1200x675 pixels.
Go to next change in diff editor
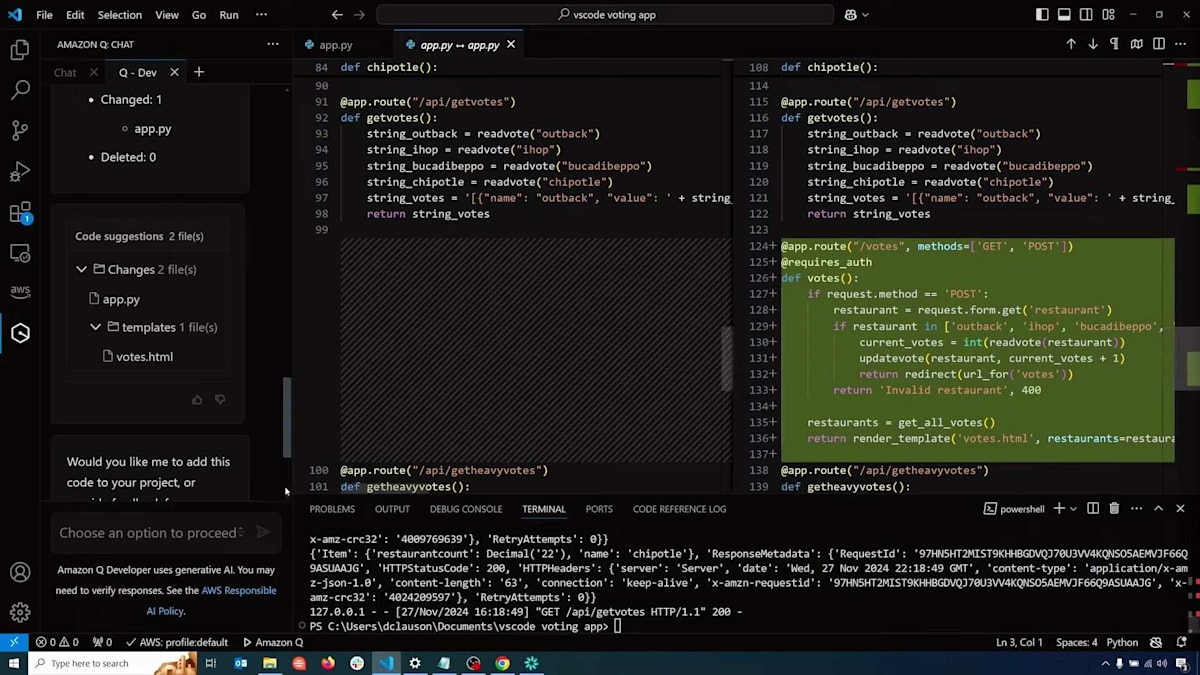(x=1093, y=45)
